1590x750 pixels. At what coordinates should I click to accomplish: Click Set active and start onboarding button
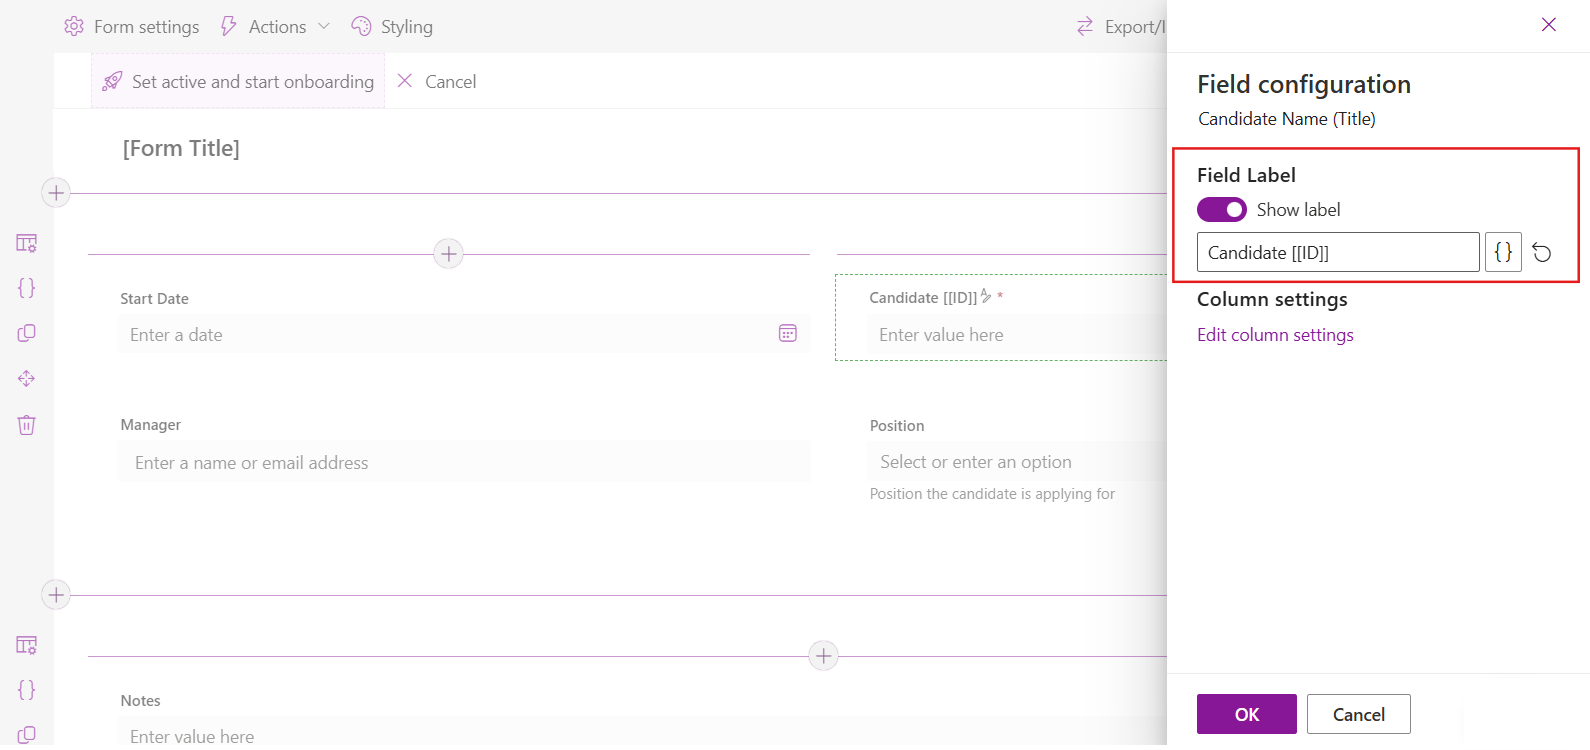pyautogui.click(x=239, y=82)
